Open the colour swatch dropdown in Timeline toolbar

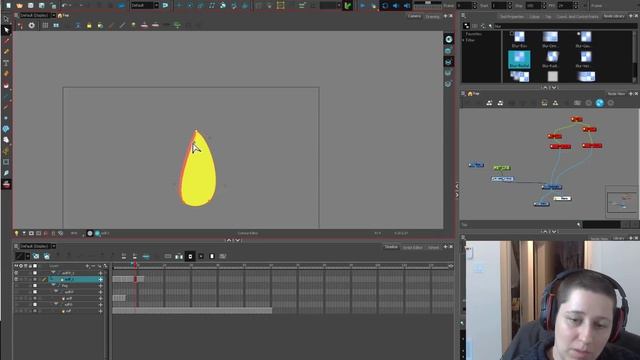point(28,256)
